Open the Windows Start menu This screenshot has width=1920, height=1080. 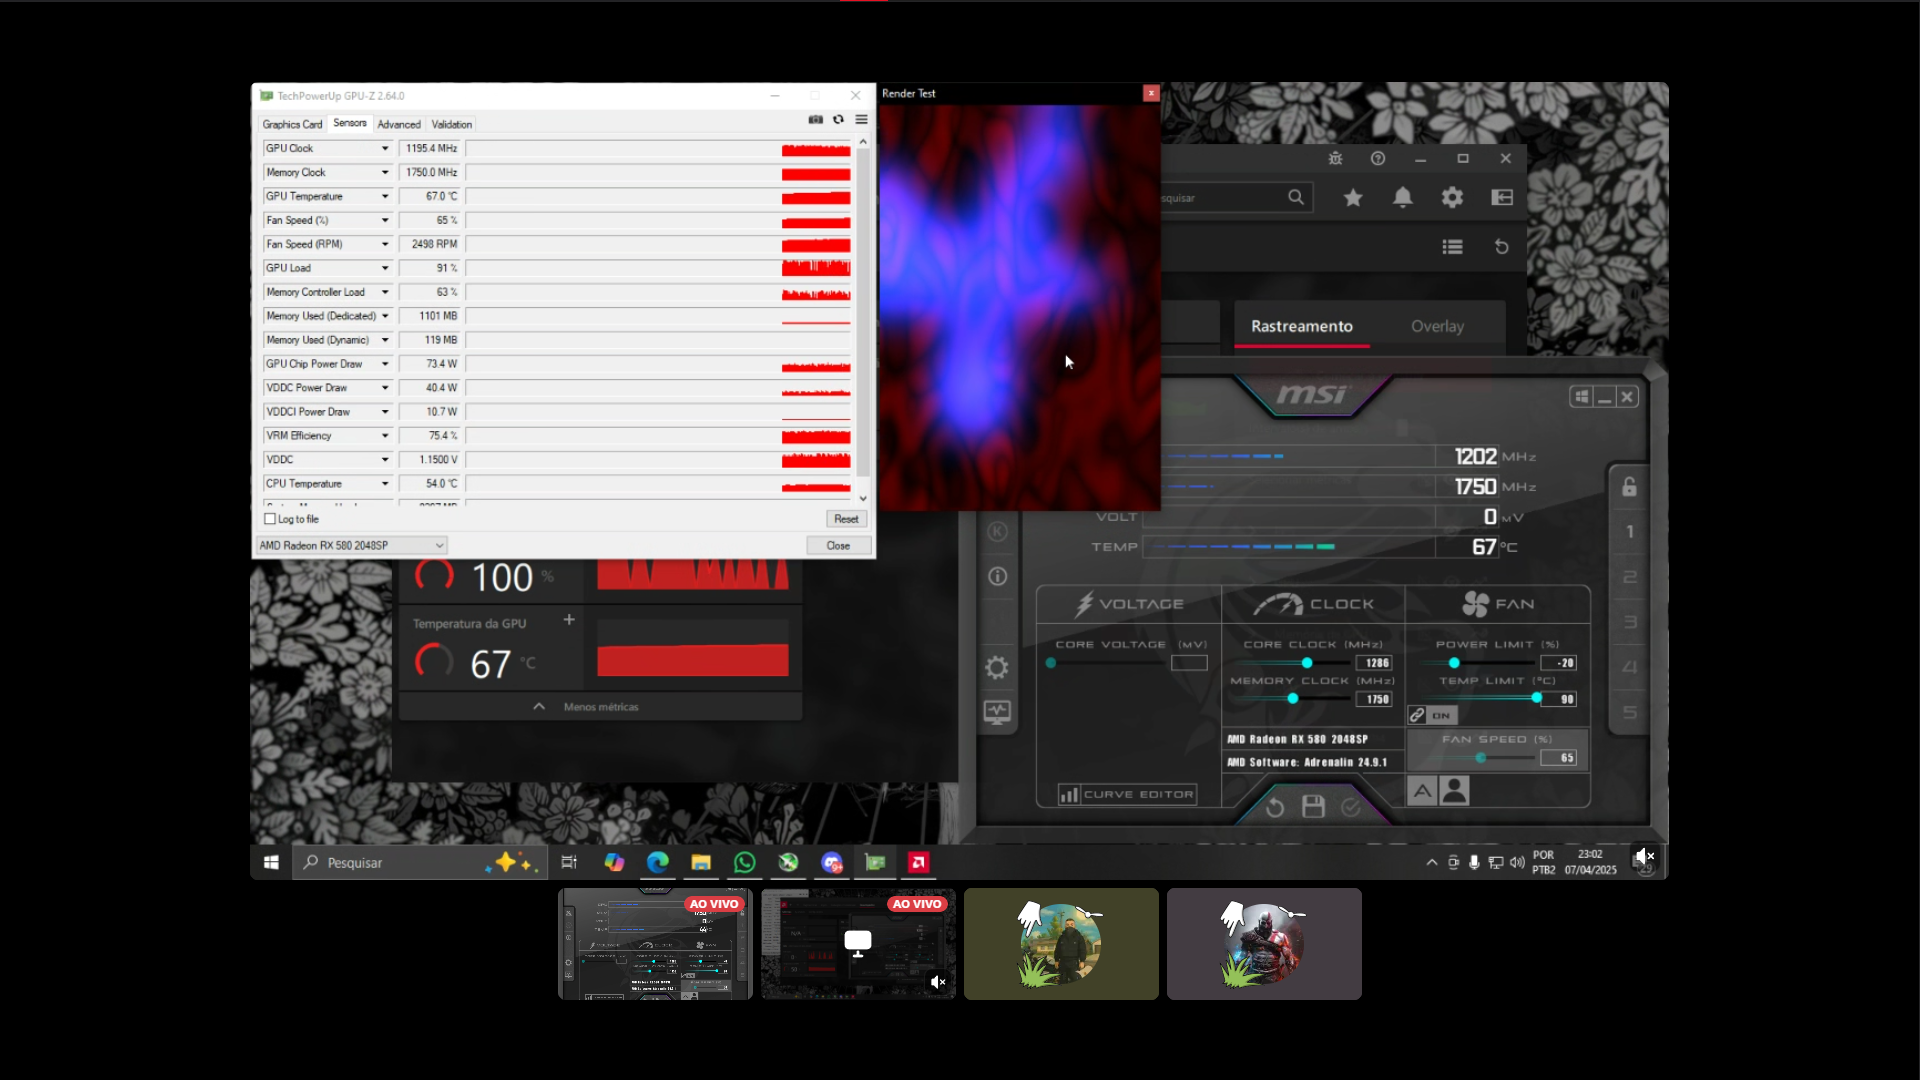pos(271,862)
